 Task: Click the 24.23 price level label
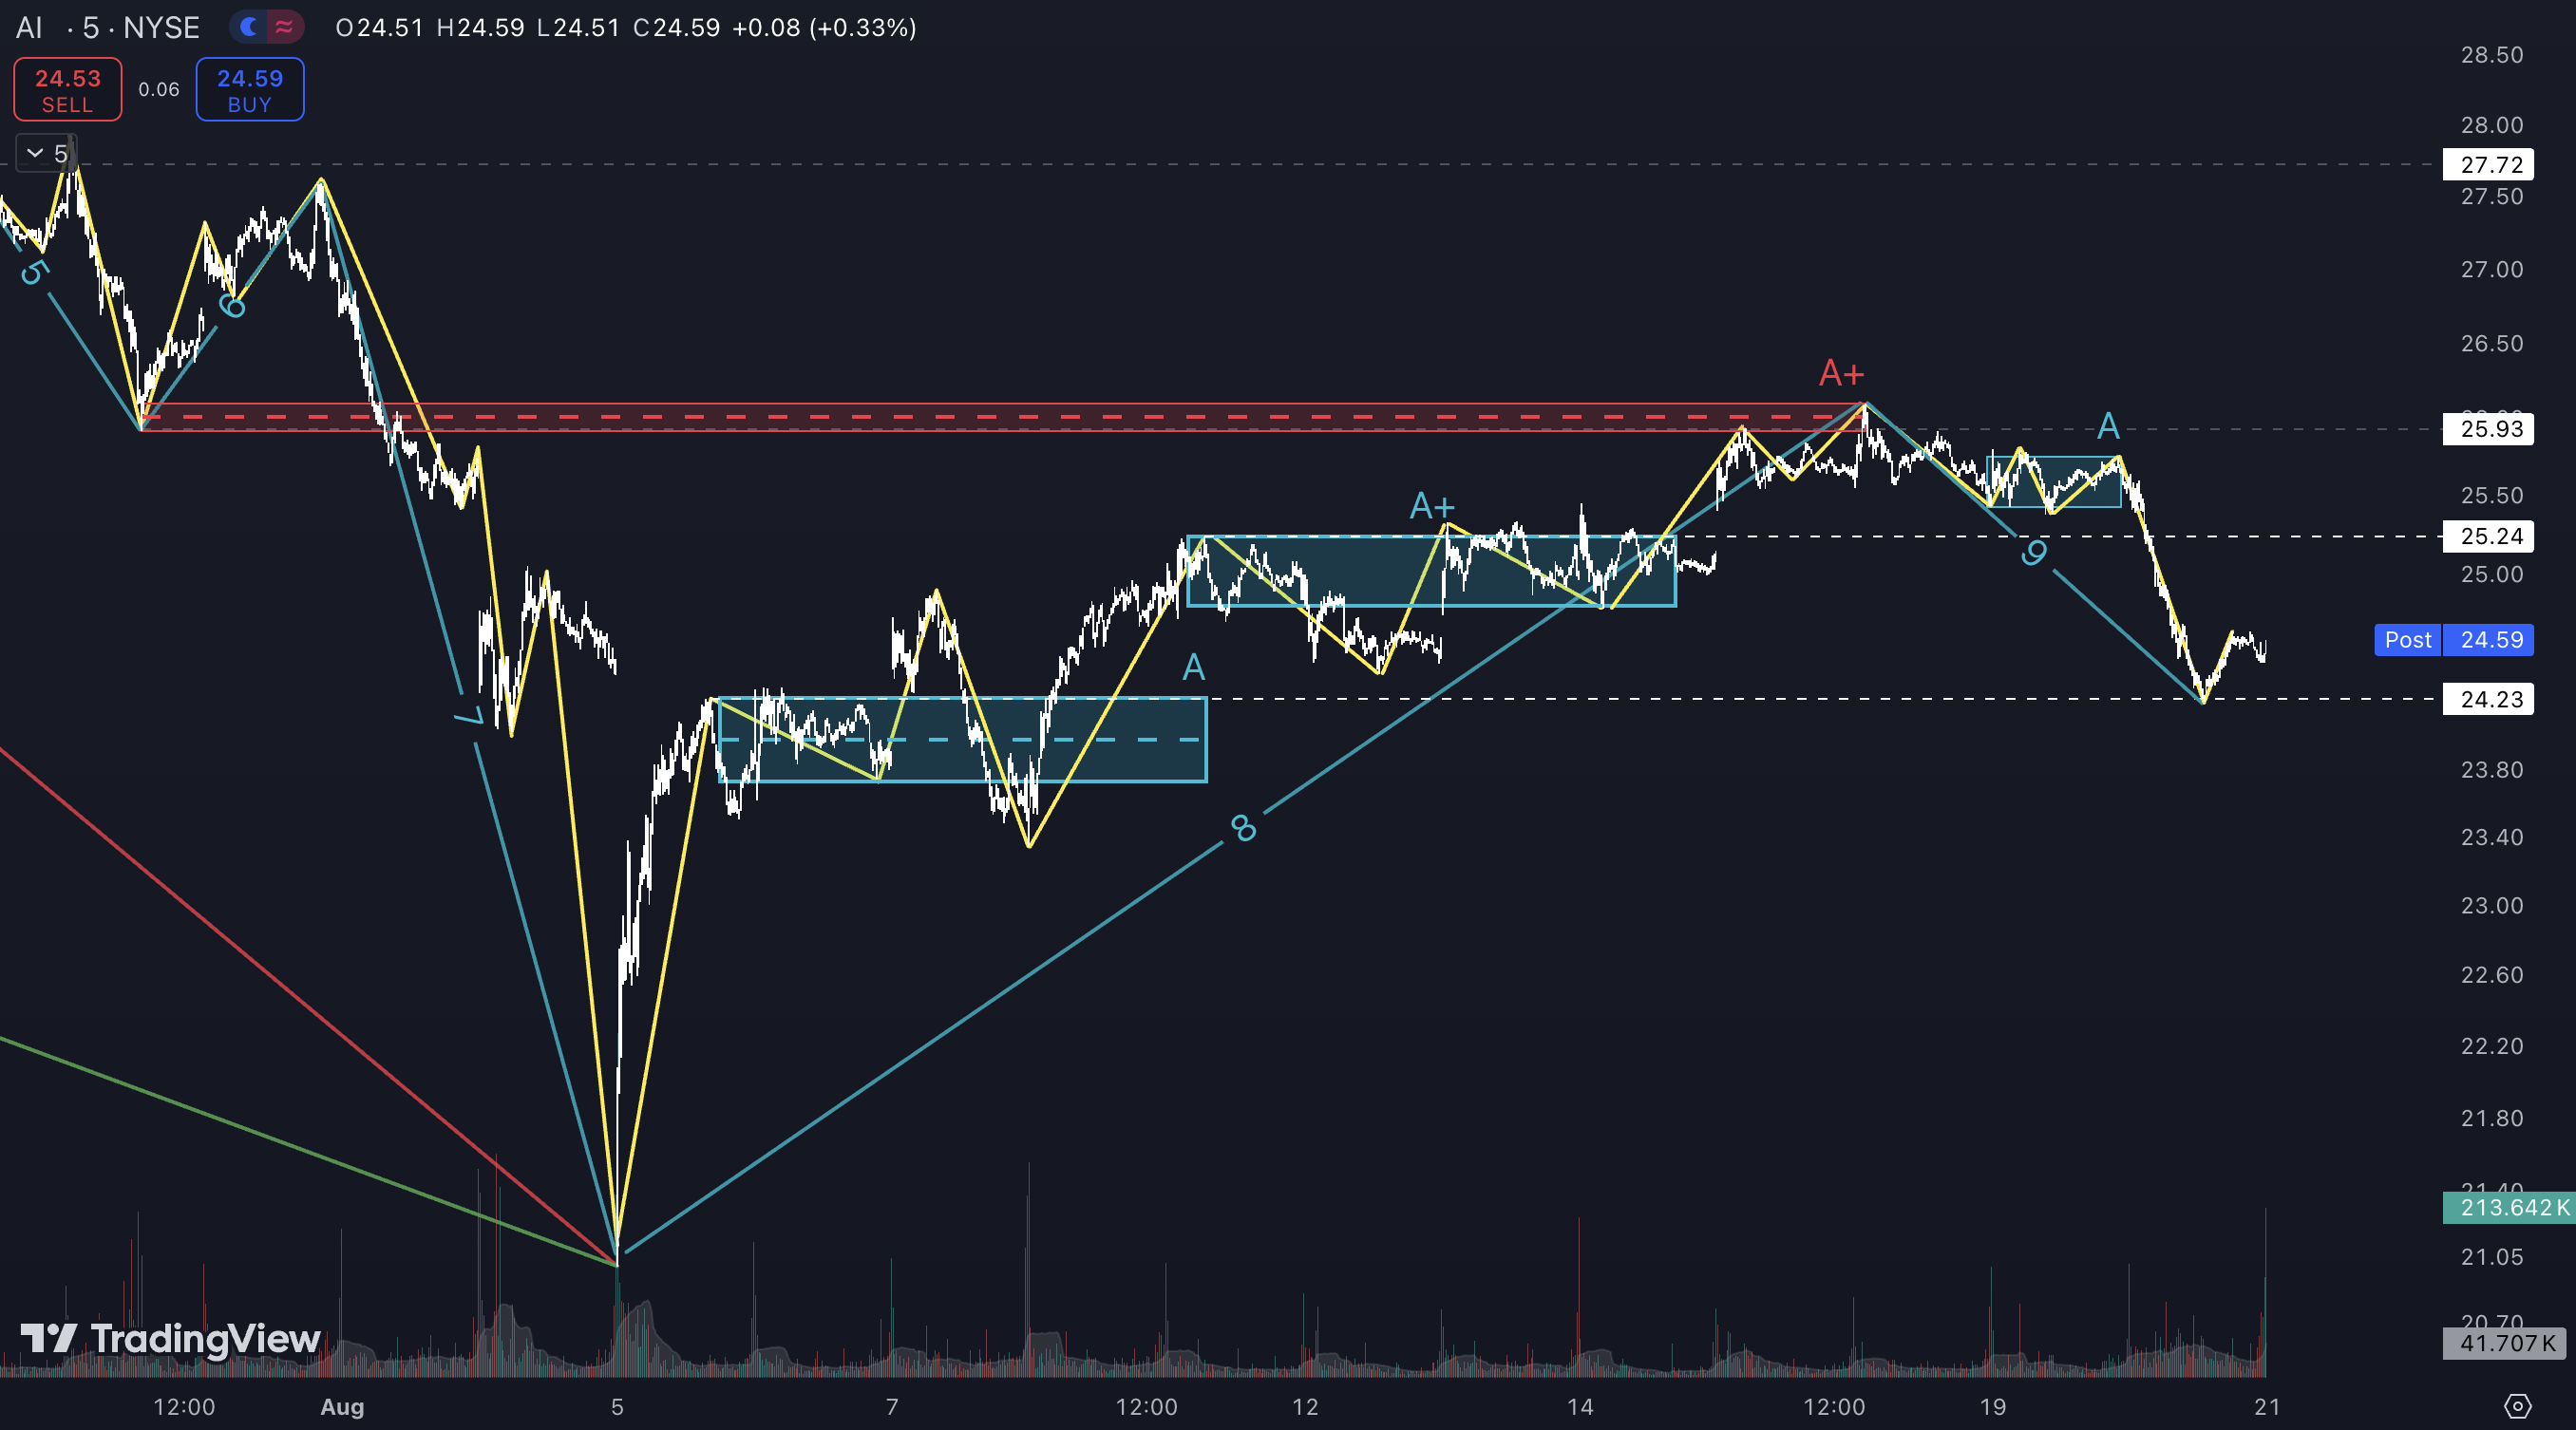[2490, 699]
